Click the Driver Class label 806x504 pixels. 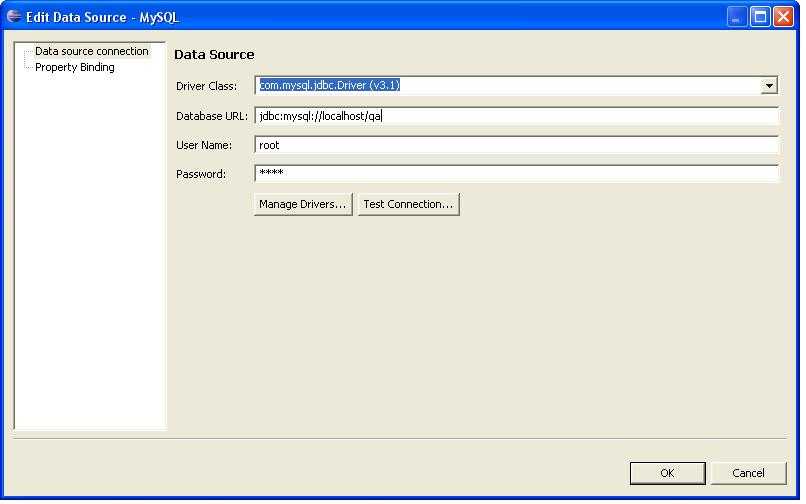pos(207,87)
